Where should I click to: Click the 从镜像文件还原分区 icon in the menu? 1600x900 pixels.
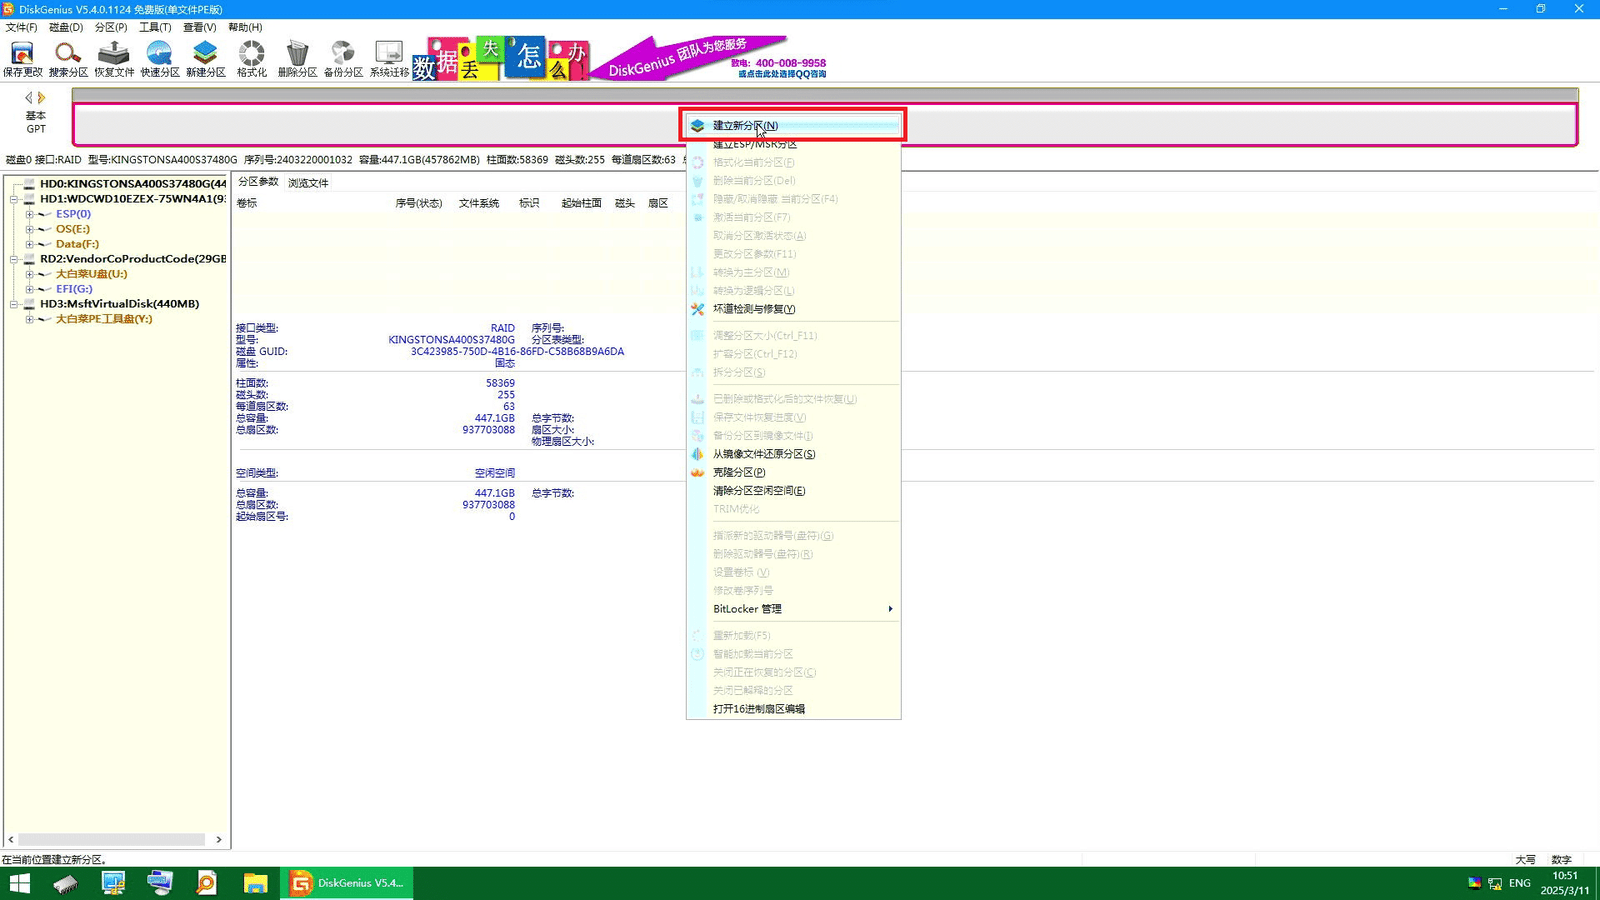click(698, 454)
